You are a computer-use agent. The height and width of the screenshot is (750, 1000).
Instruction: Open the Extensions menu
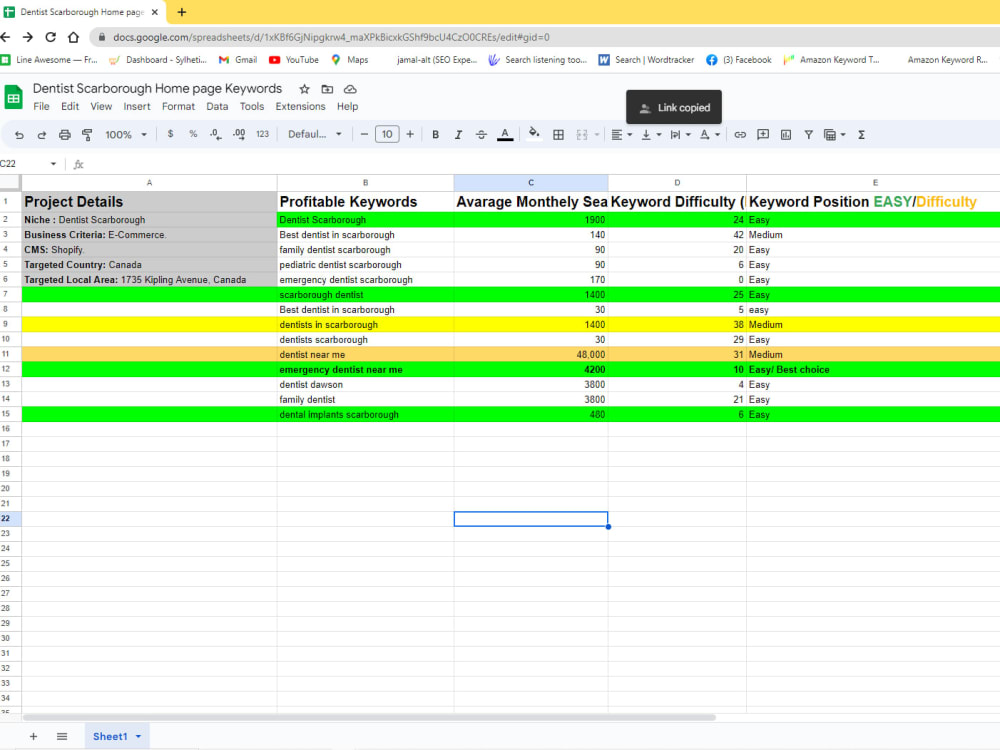click(300, 107)
